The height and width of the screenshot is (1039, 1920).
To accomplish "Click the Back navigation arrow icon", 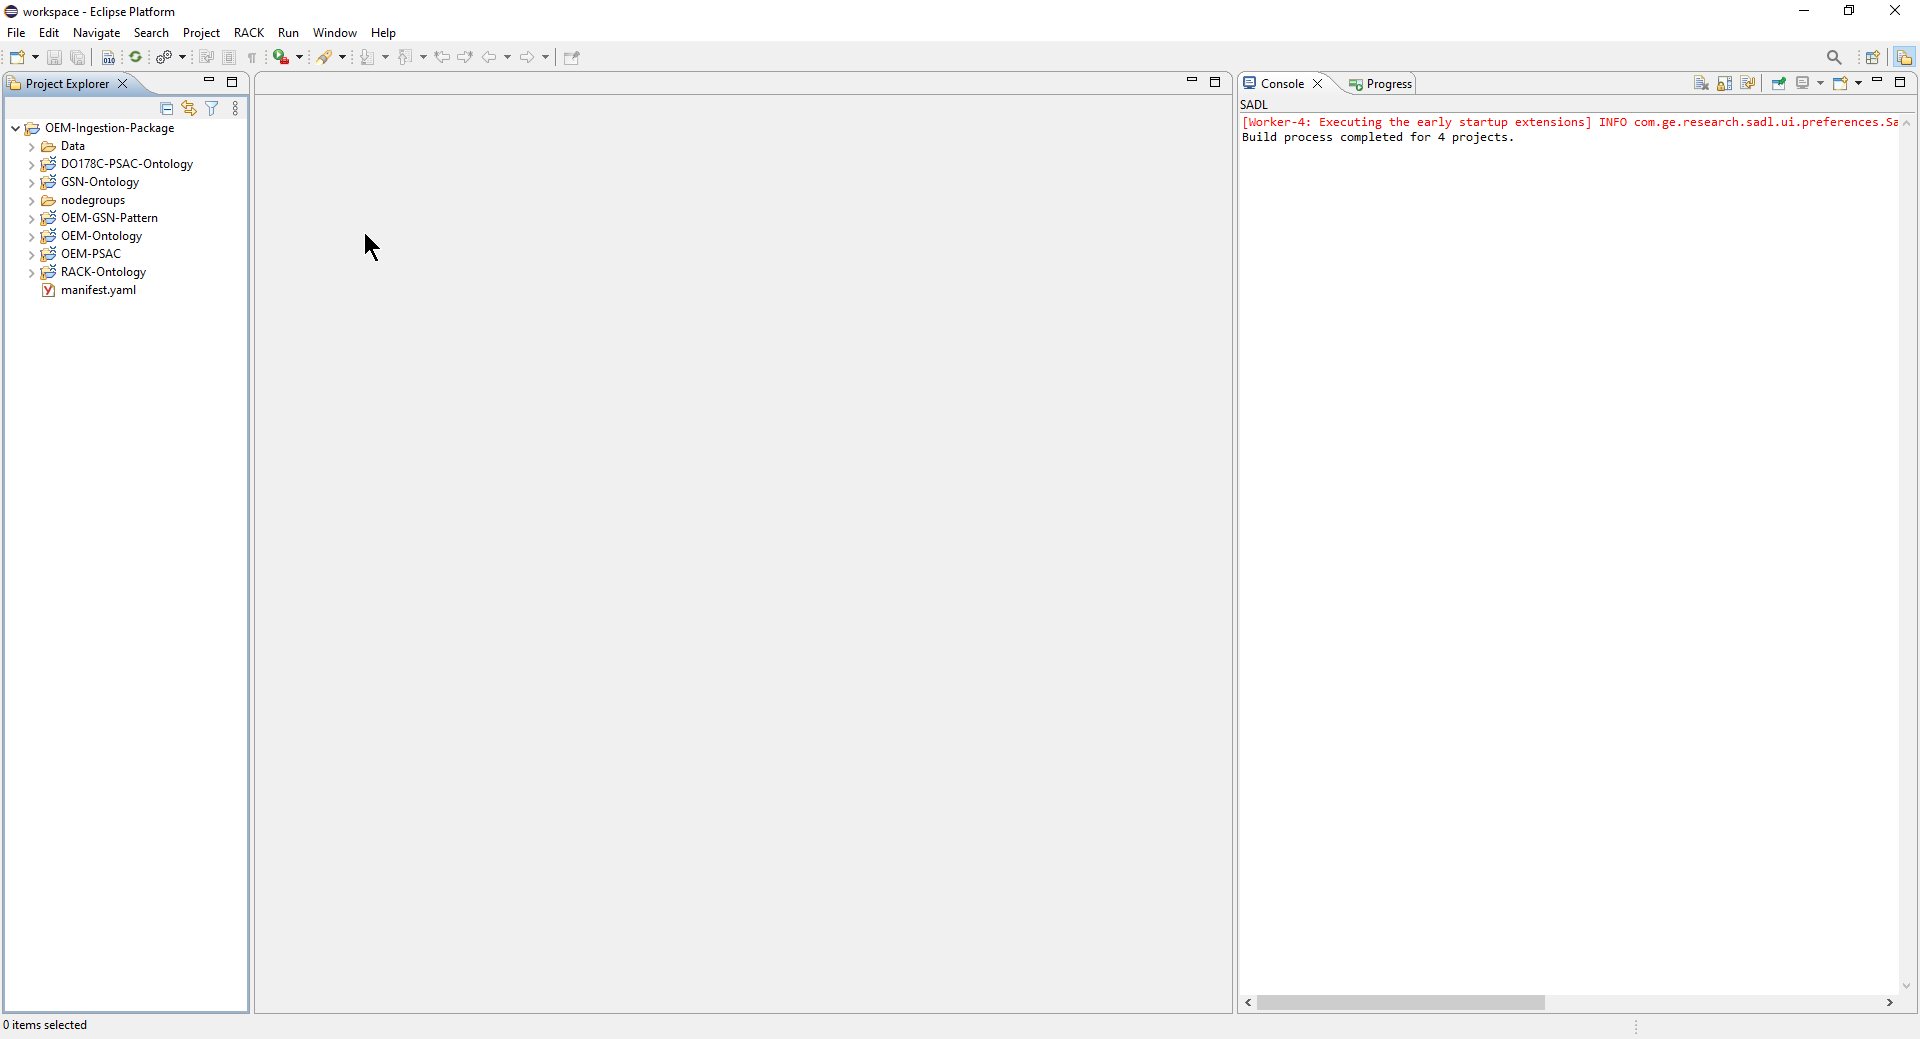I will point(489,57).
